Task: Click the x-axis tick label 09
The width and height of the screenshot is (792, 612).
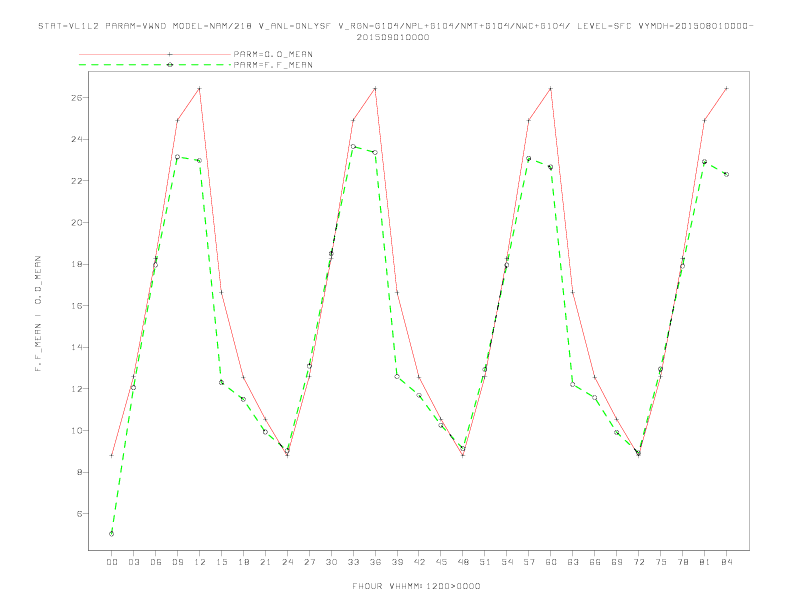Action: [177, 562]
